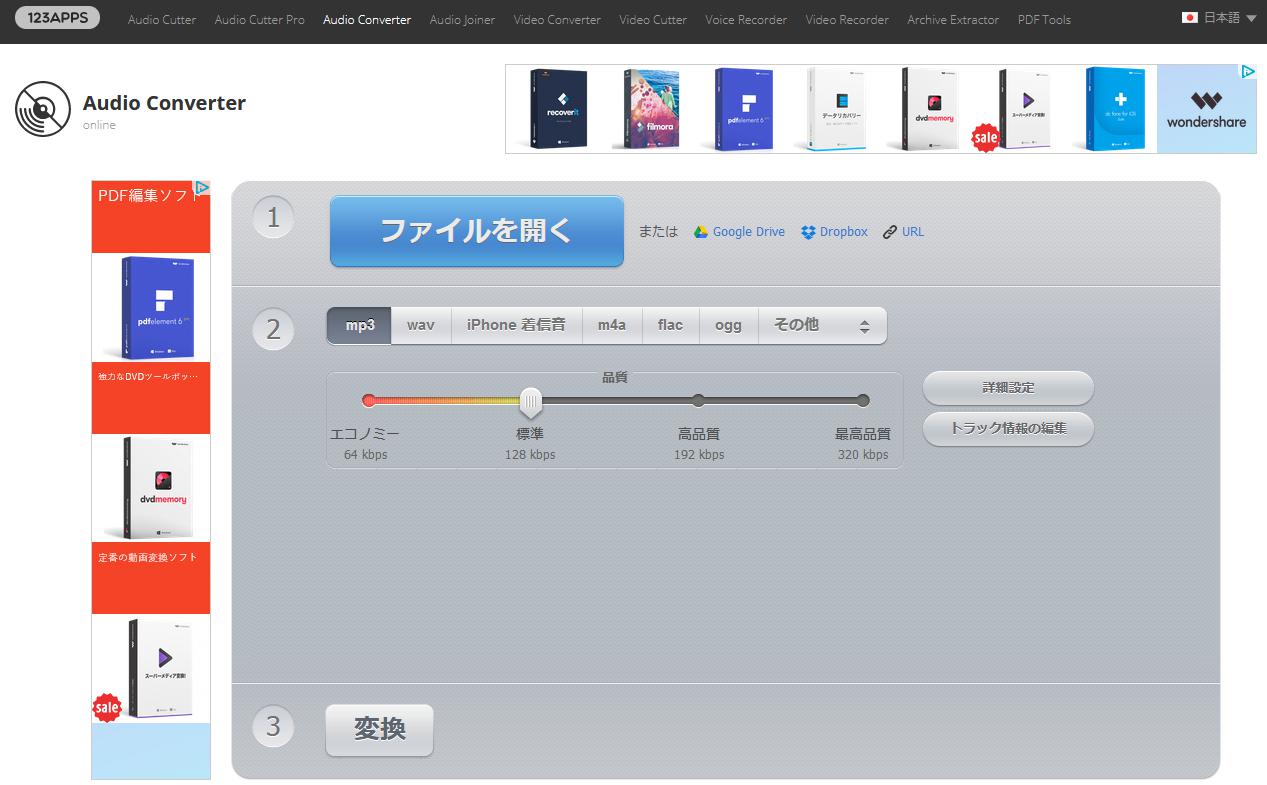Click the dvdmemory ad thumbnail
This screenshot has height=785, width=1267.
click(x=150, y=487)
